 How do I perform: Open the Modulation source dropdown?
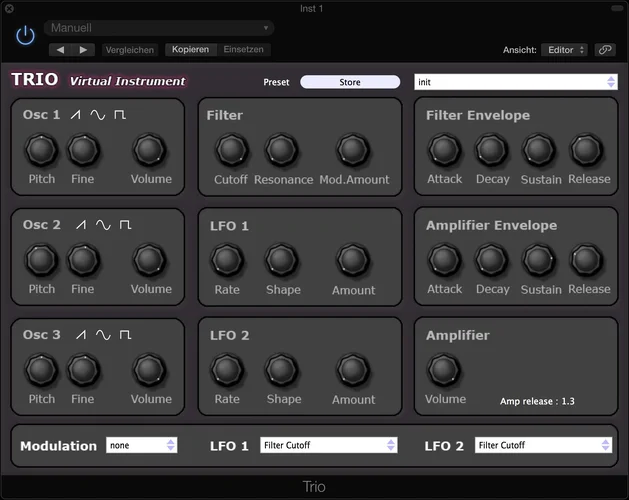[x=142, y=445]
